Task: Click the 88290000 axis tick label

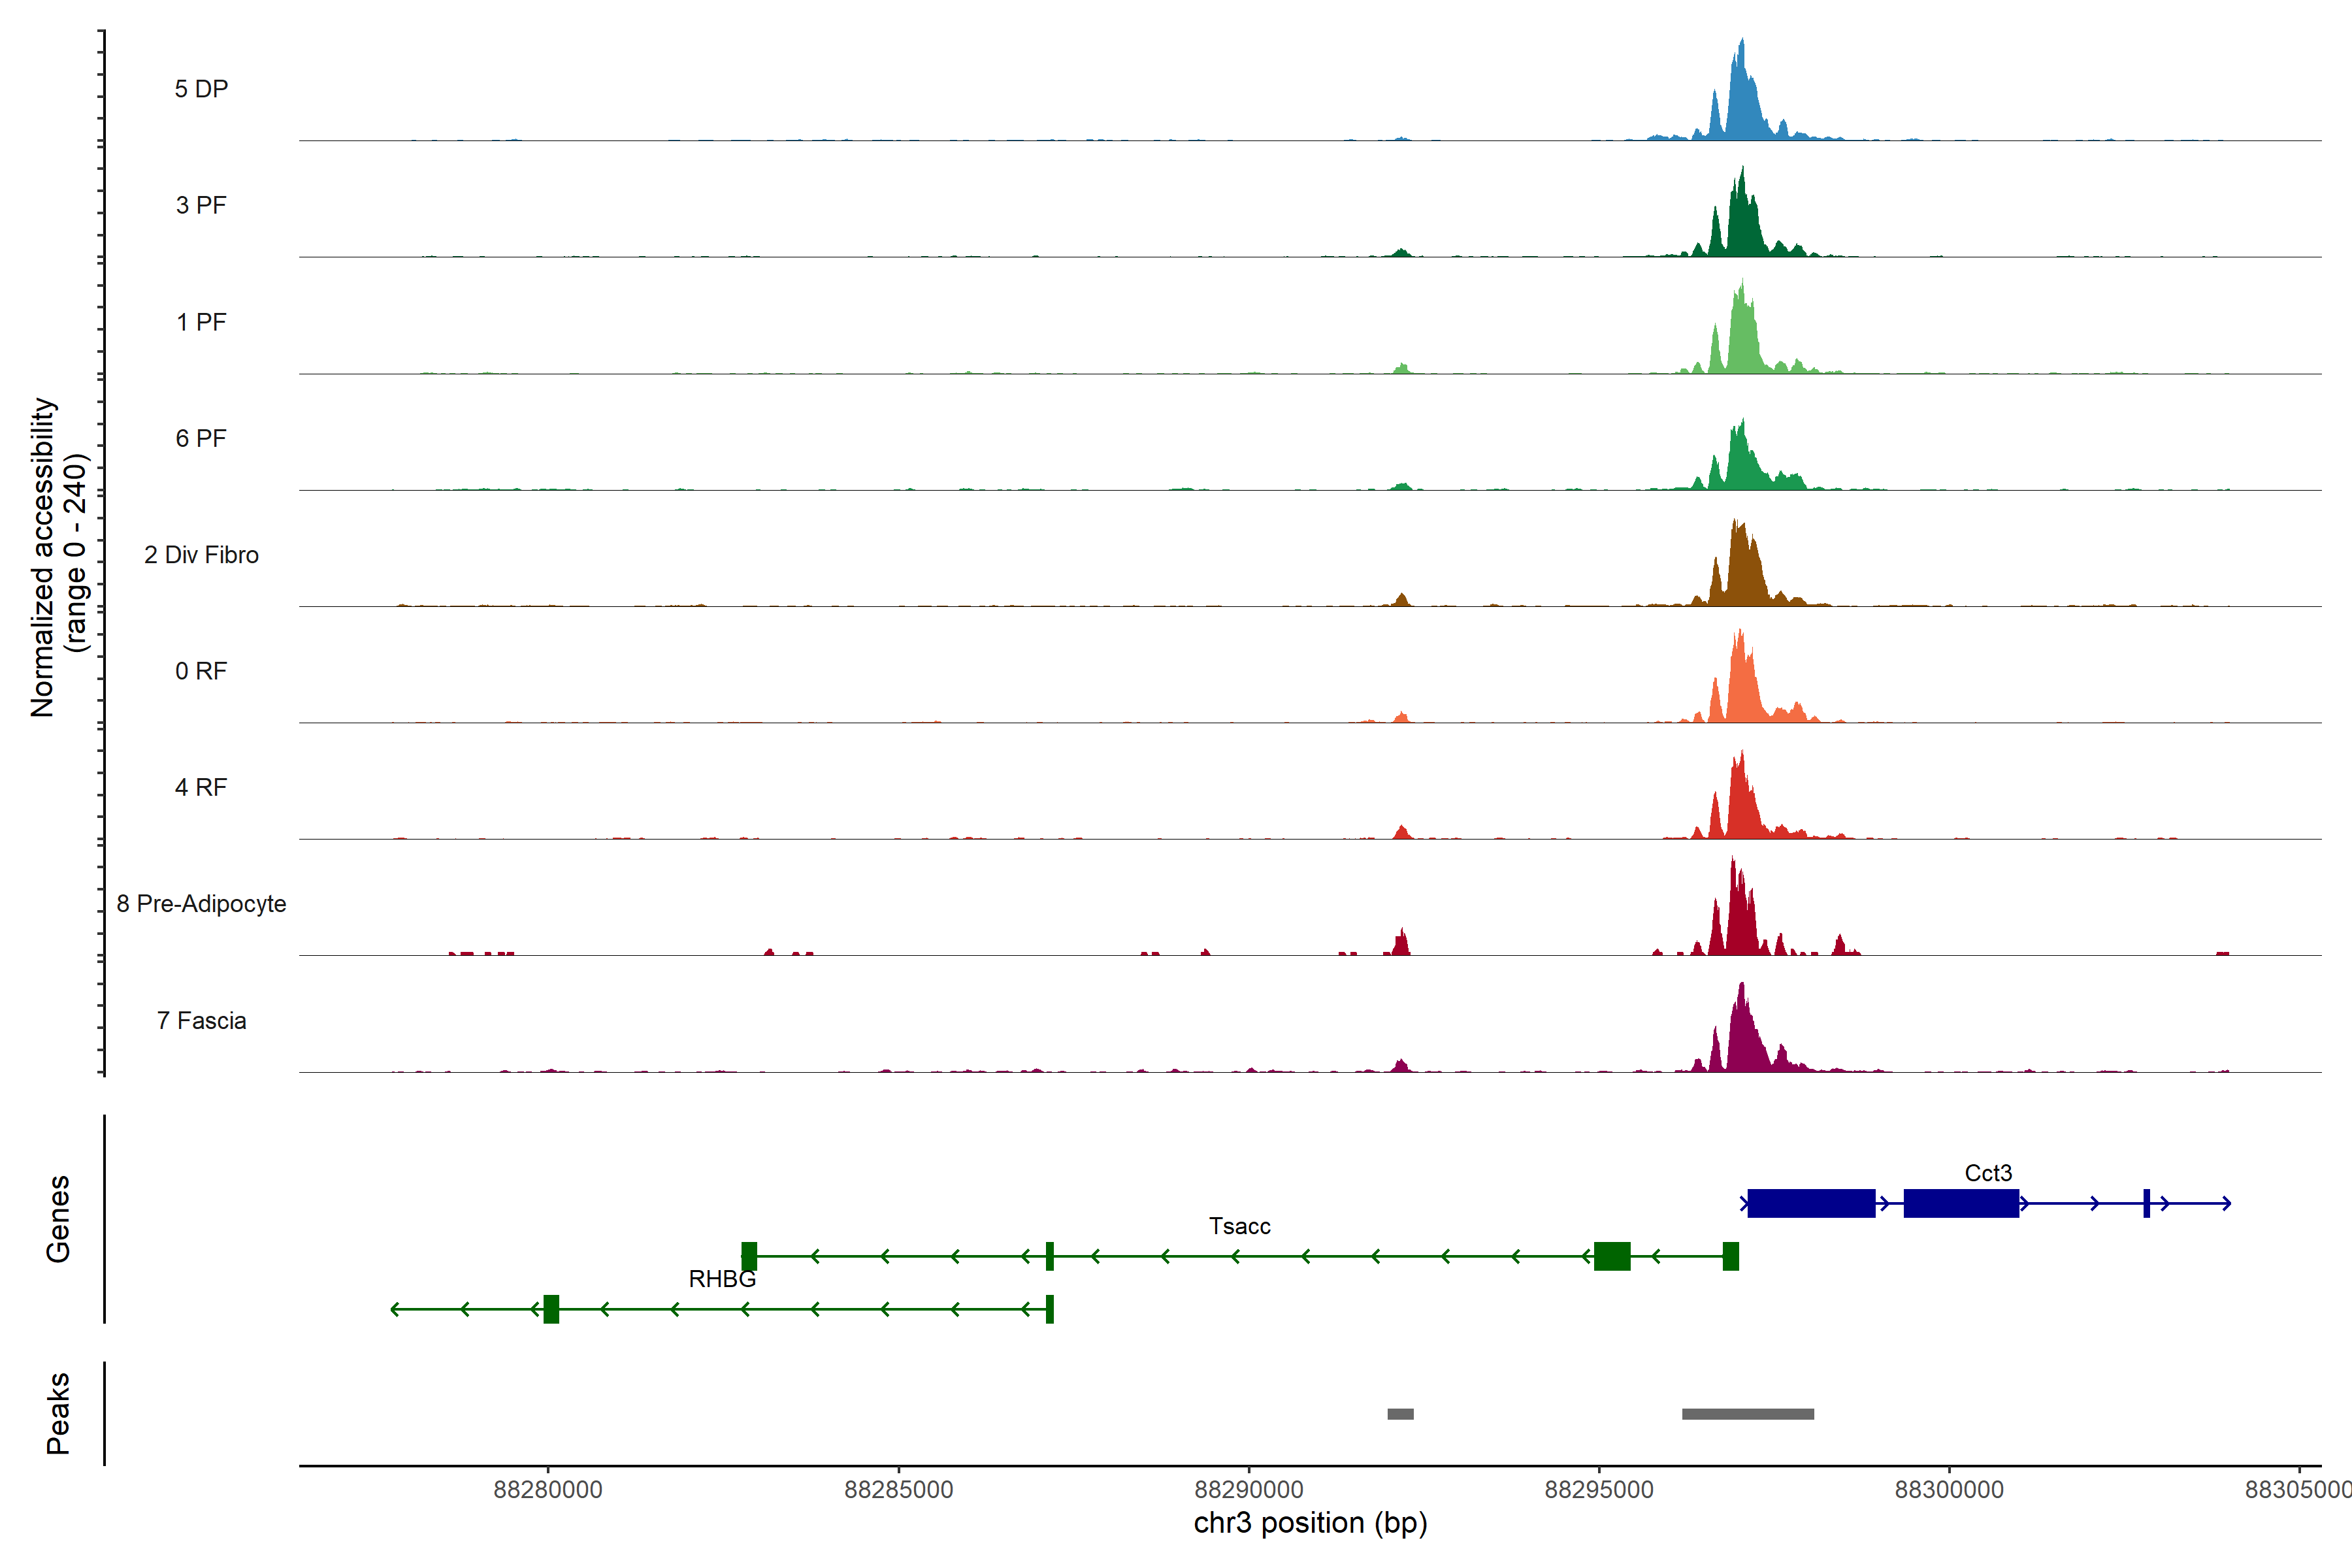Action: point(1248,1490)
